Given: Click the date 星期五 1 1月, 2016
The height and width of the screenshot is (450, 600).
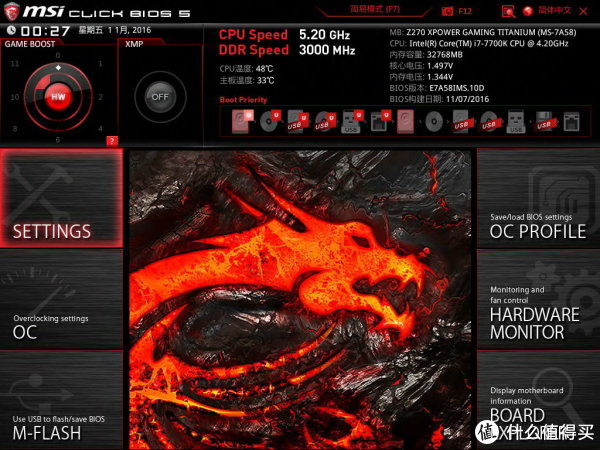Looking at the screenshot, I should [x=114, y=30].
